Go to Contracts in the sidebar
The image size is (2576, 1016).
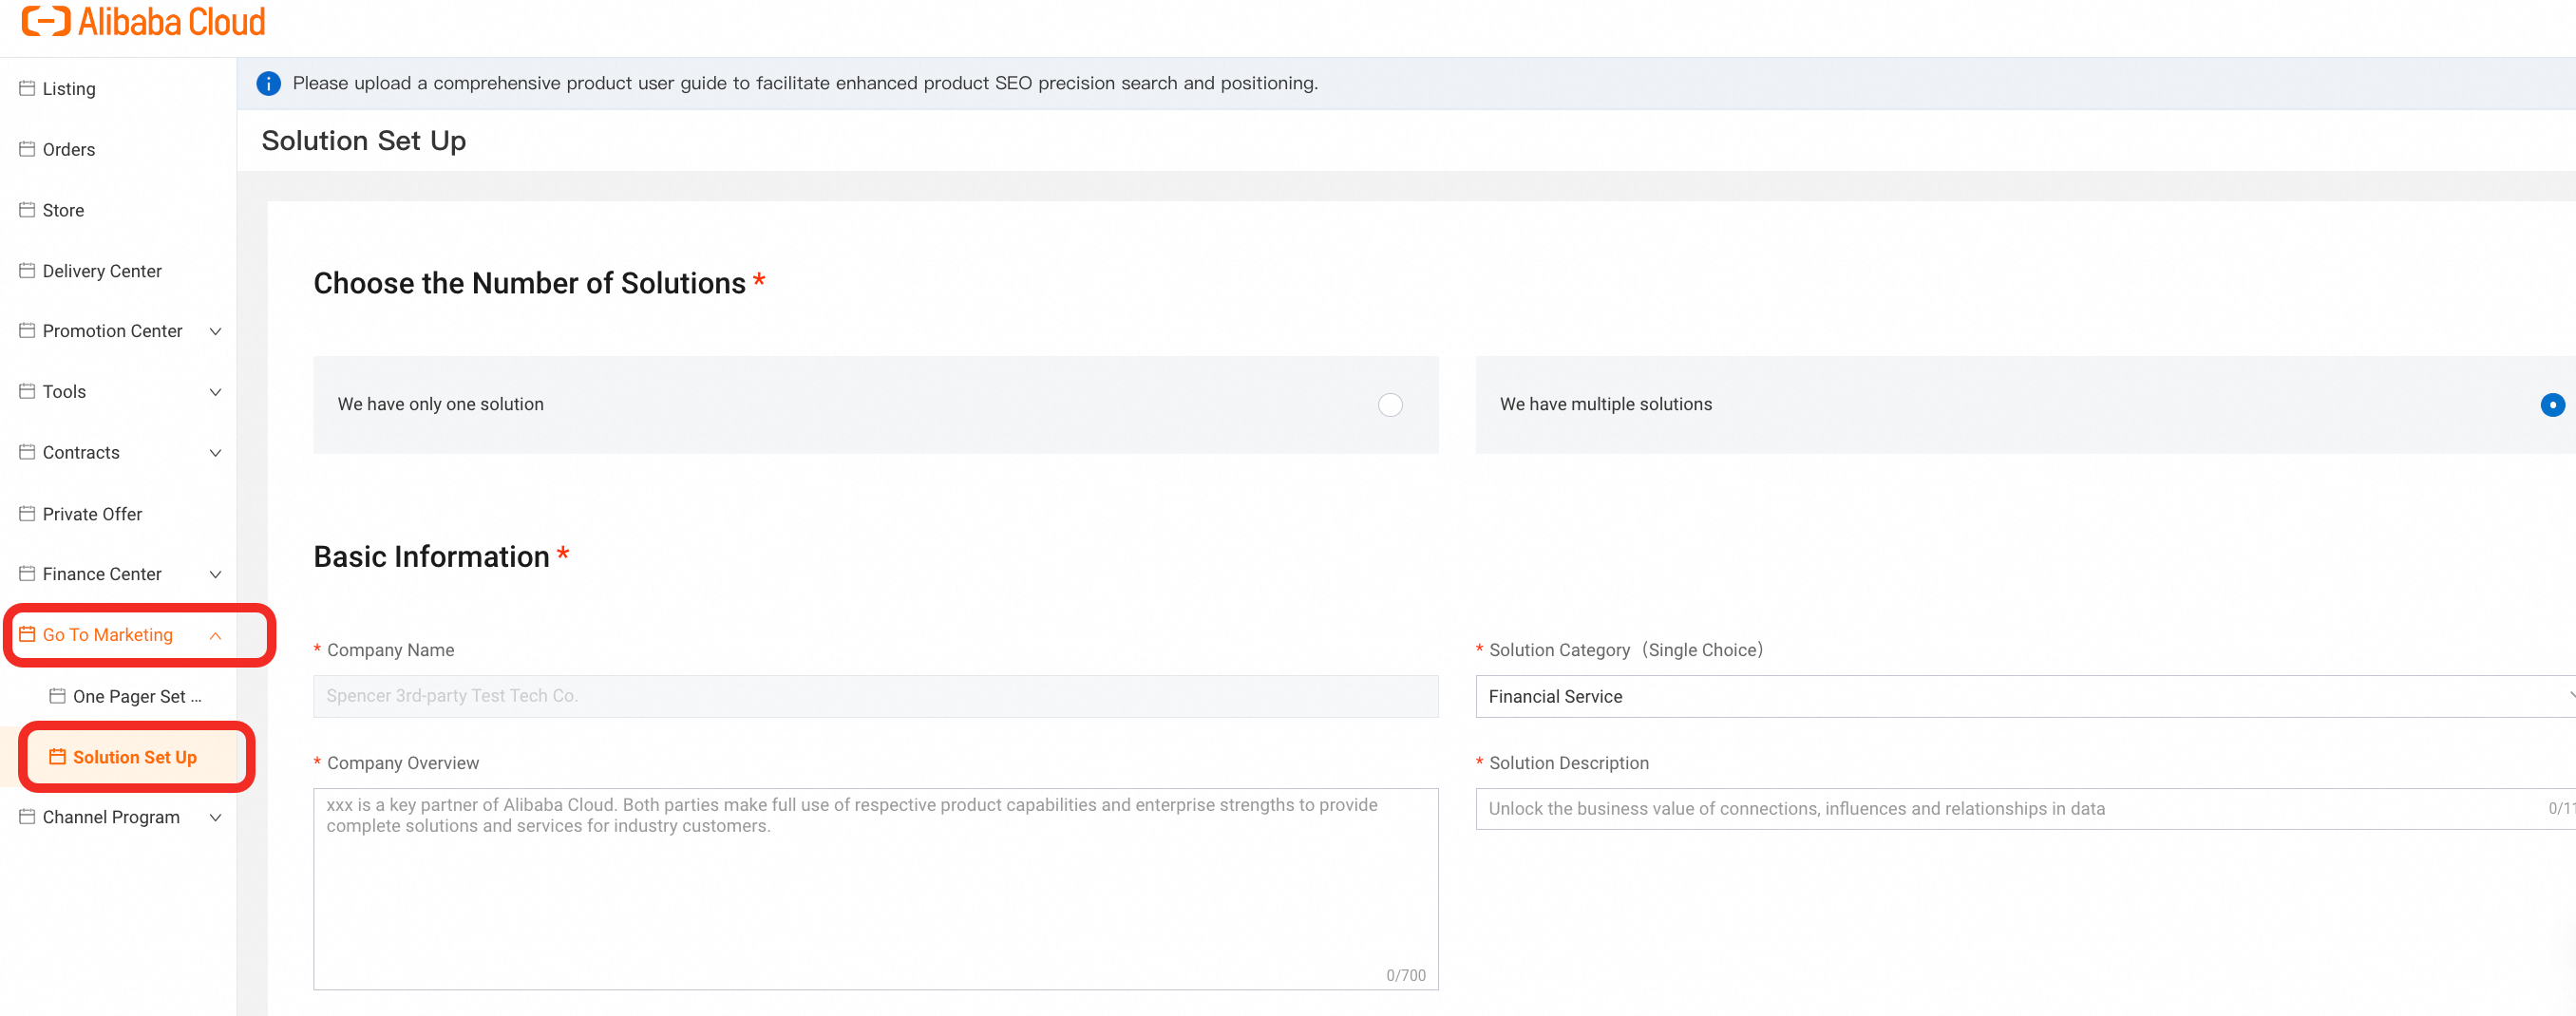tap(81, 453)
